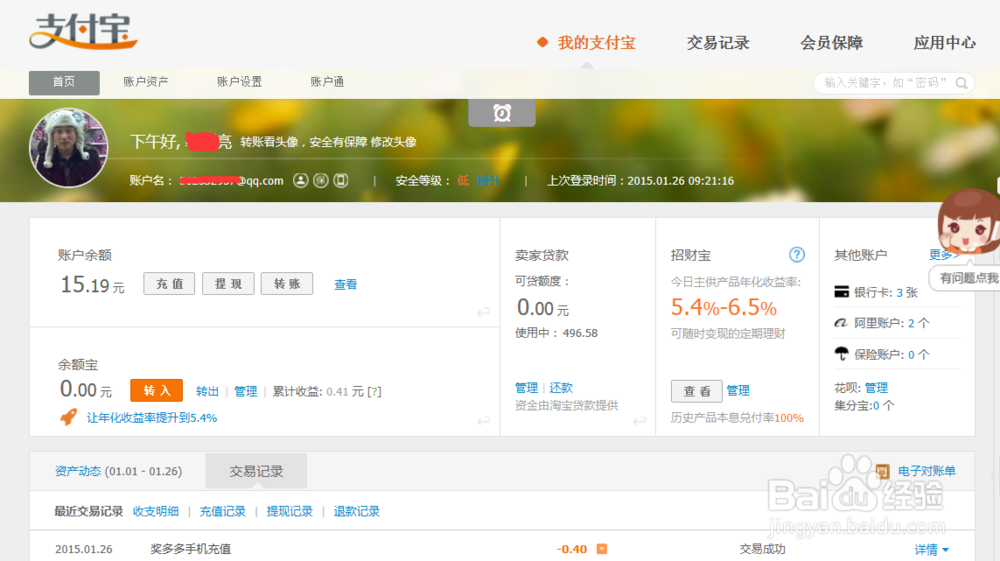
Task: Open 我的支付宝 top navigation
Action: [x=596, y=43]
